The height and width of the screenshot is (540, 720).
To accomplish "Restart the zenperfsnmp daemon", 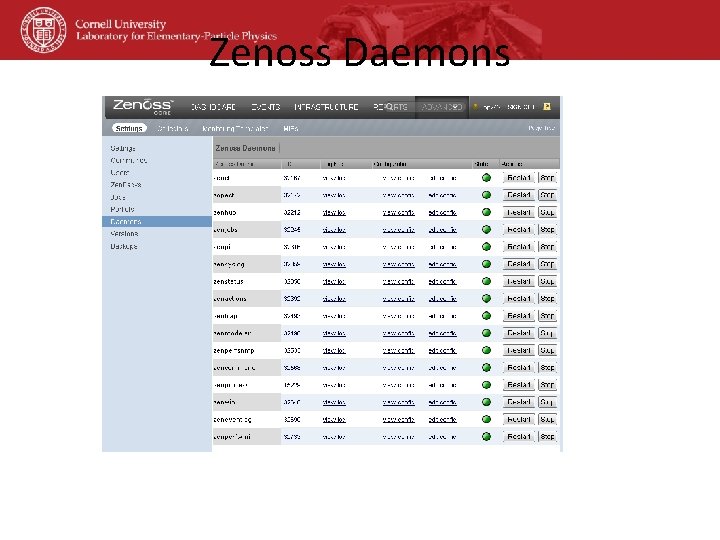I will [x=519, y=350].
